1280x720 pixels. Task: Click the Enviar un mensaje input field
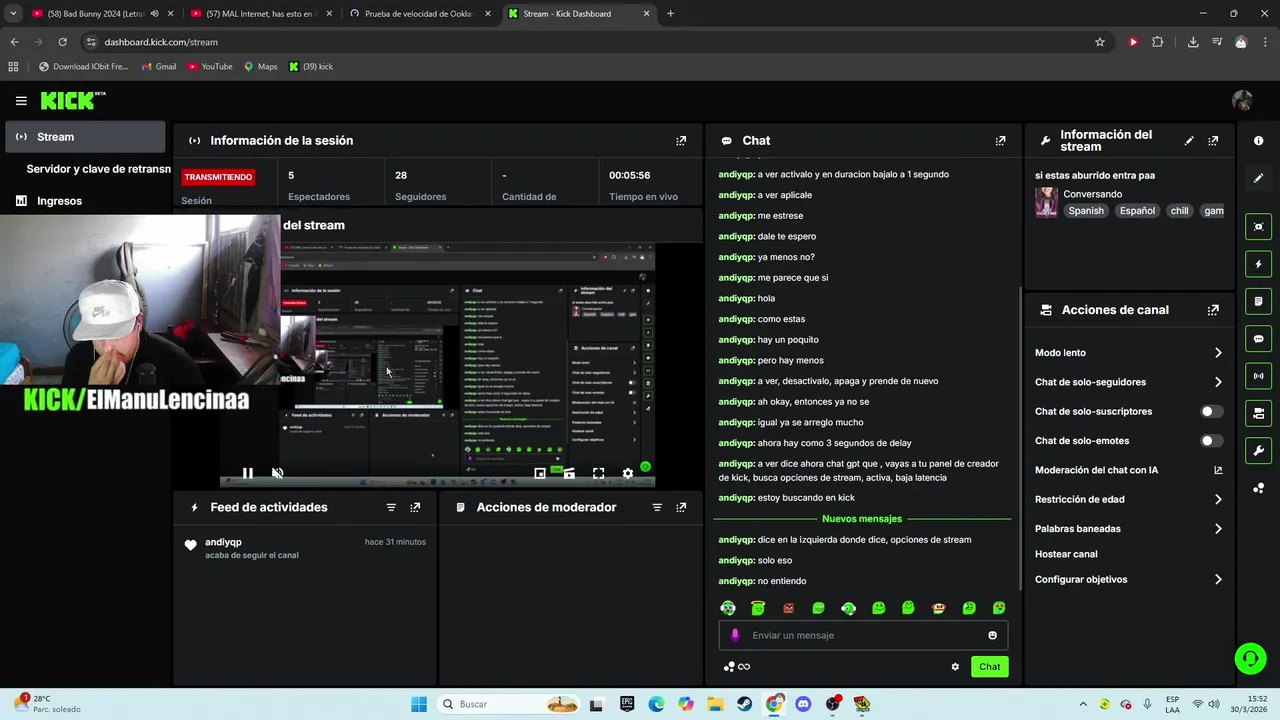(x=863, y=635)
